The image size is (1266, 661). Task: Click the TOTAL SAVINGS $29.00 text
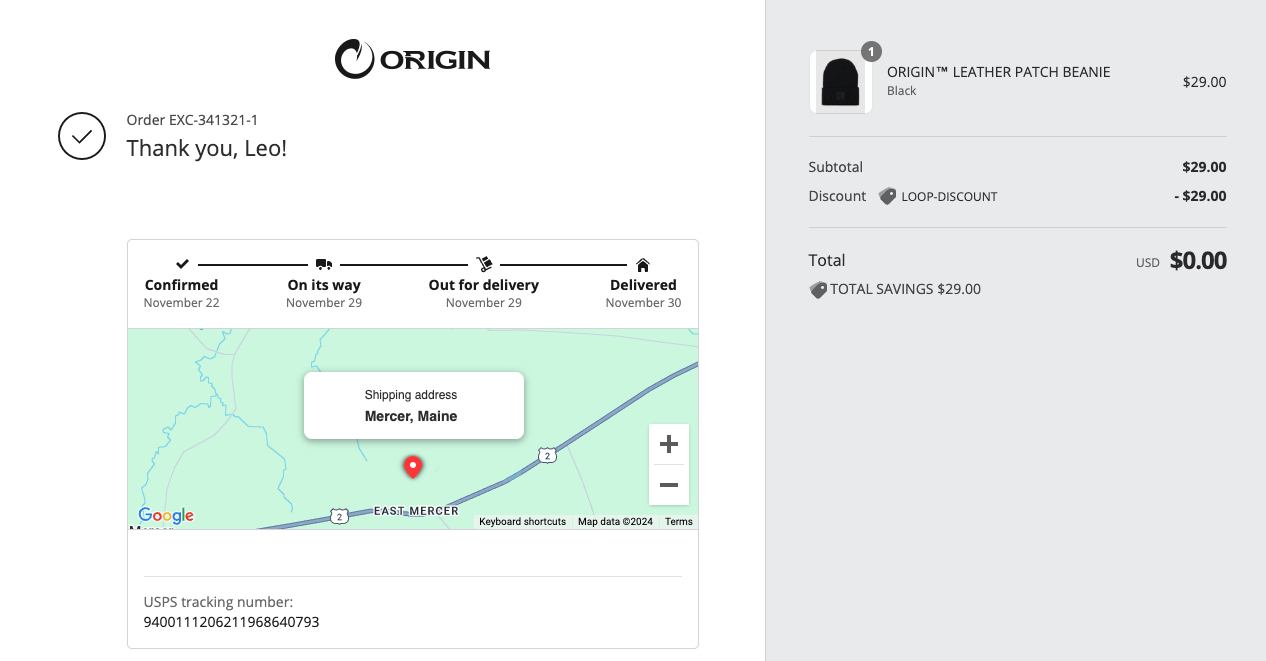pos(905,290)
